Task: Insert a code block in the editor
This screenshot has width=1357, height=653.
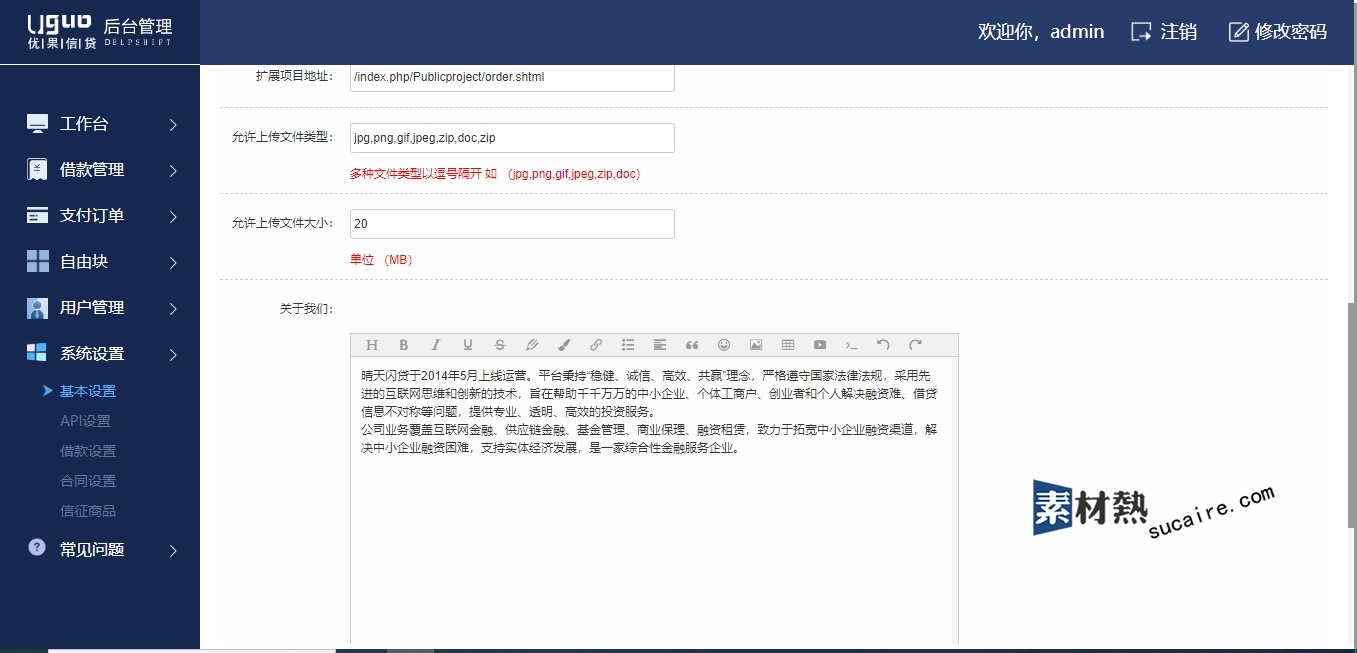Action: click(852, 345)
